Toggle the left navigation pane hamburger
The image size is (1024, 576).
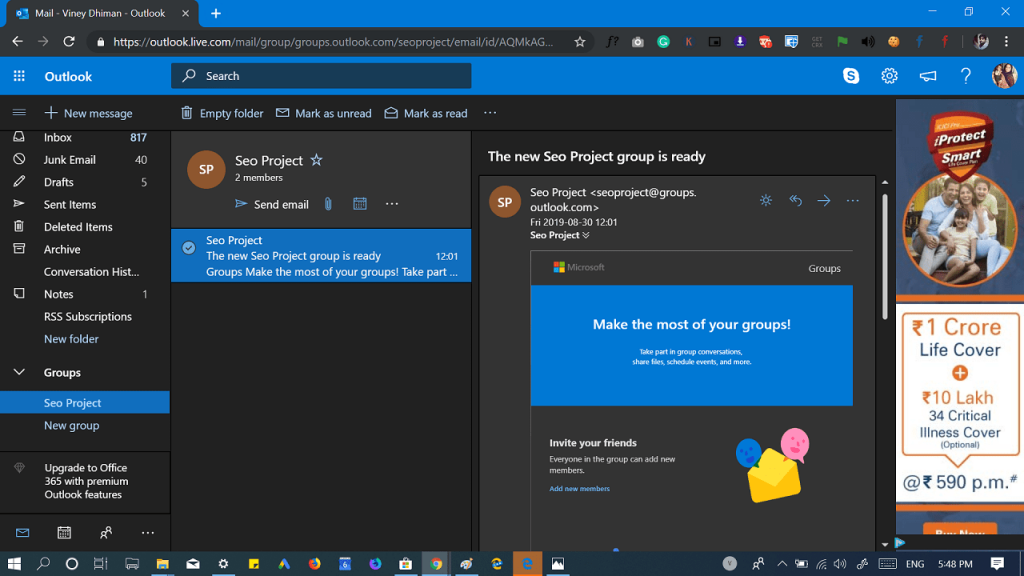pos(19,113)
